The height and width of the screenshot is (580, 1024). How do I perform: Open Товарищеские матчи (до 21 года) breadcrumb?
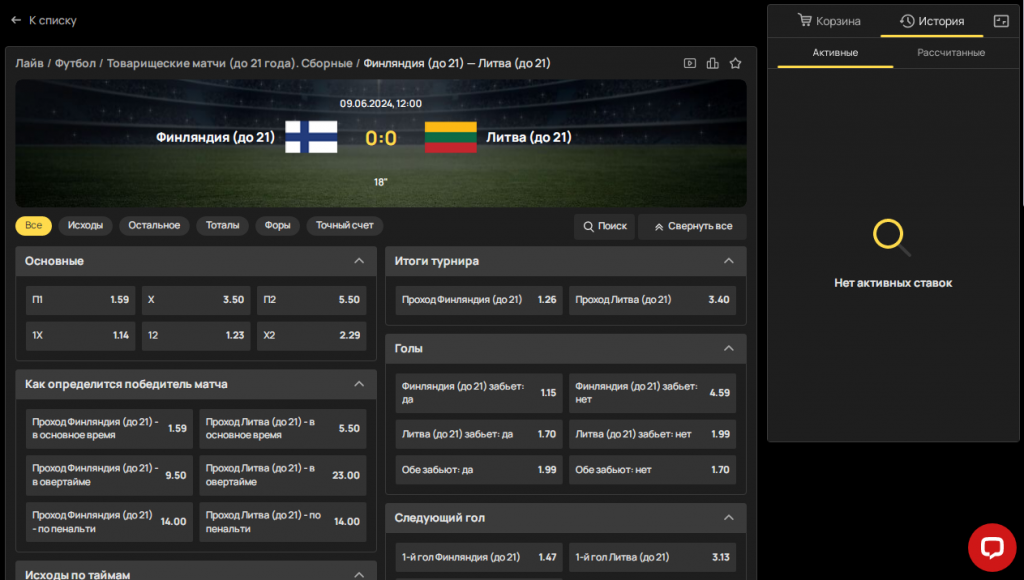pyautogui.click(x=229, y=63)
